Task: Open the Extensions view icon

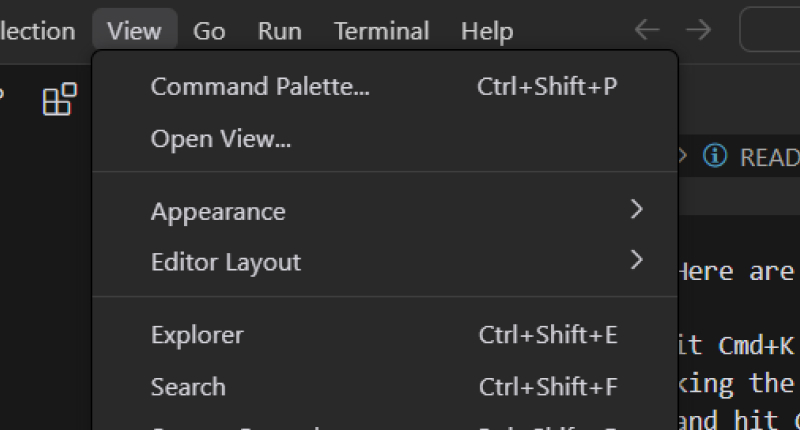Action: [60, 100]
